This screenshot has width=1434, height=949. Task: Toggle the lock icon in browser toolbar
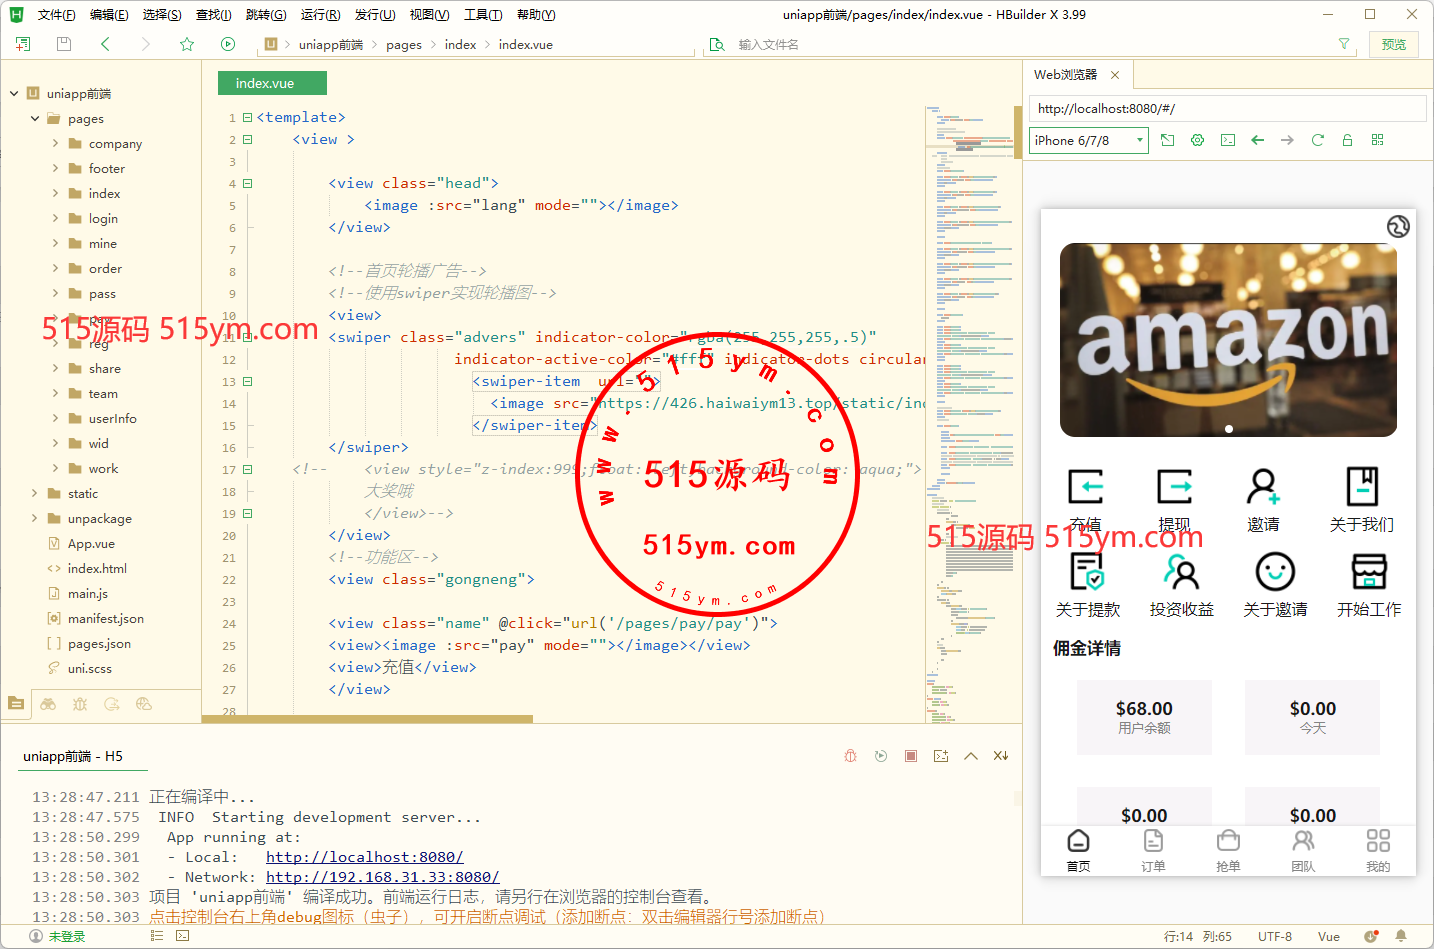pos(1347,140)
